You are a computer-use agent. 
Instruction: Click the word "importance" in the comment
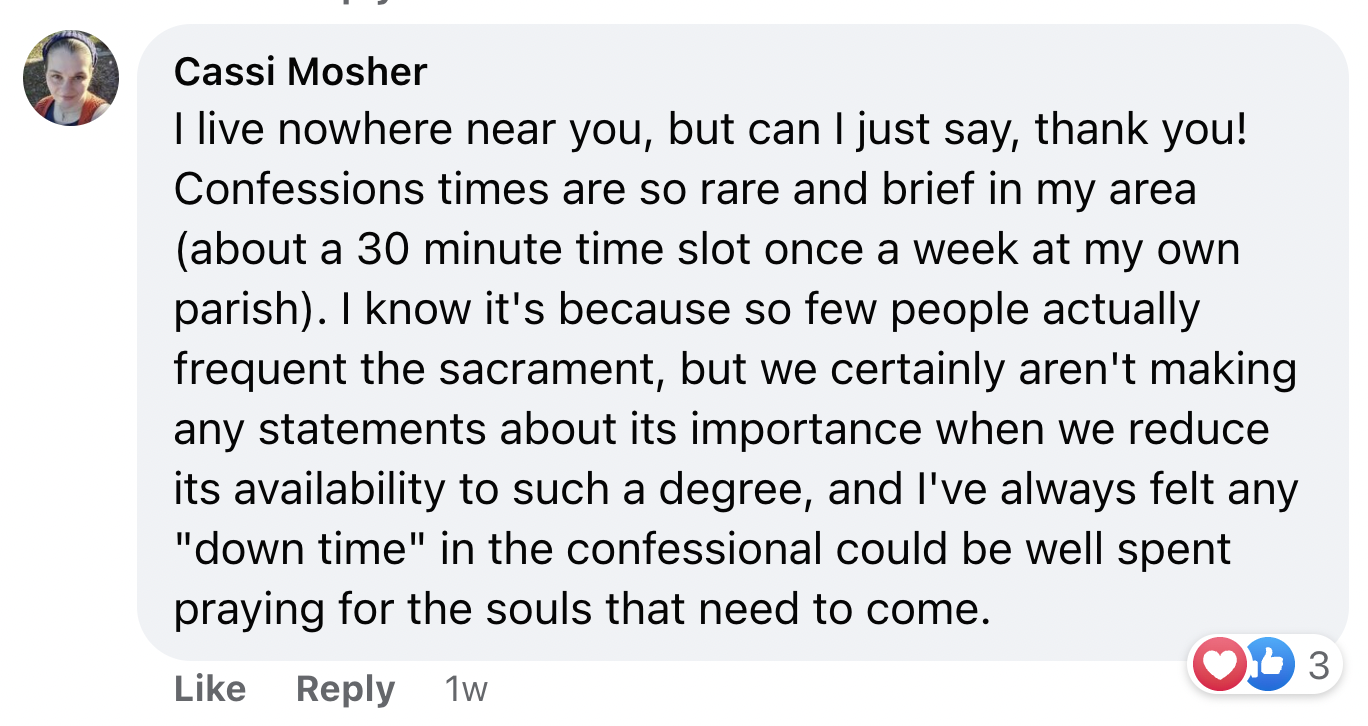(x=806, y=430)
